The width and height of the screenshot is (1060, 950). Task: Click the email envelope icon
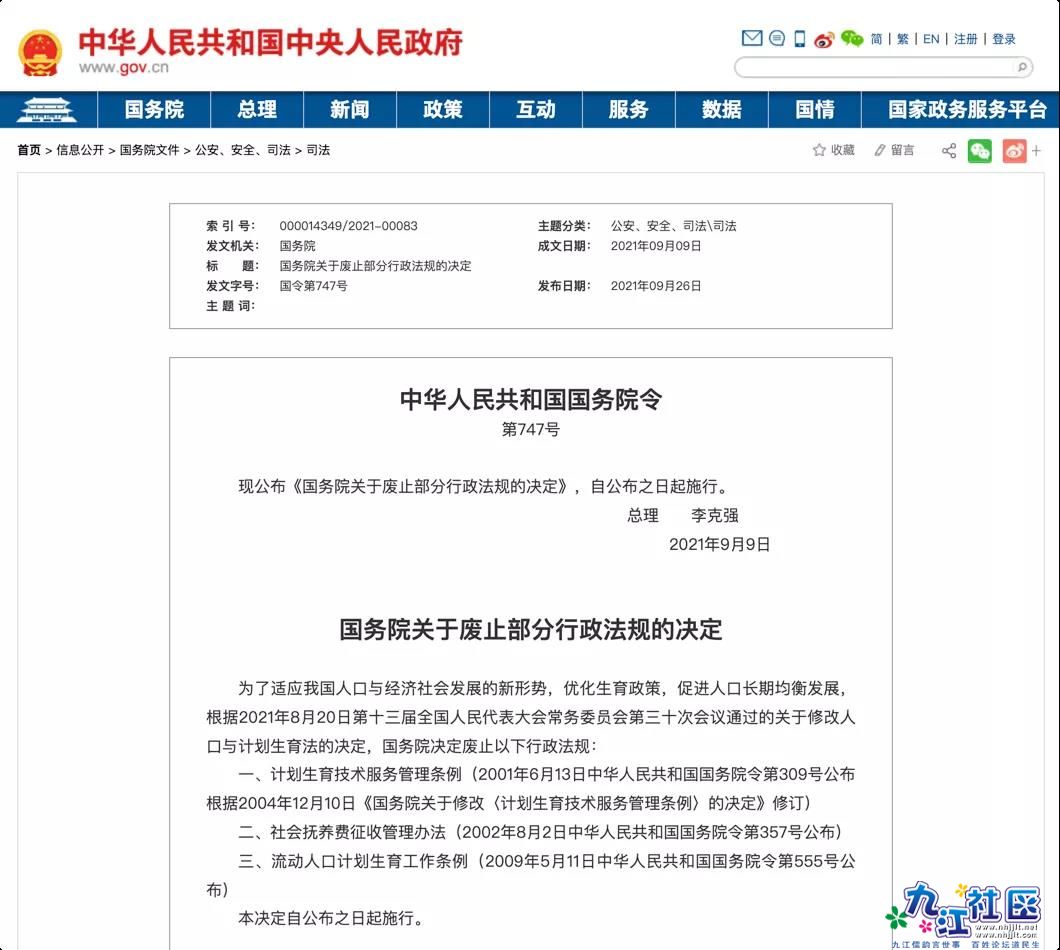(x=752, y=38)
